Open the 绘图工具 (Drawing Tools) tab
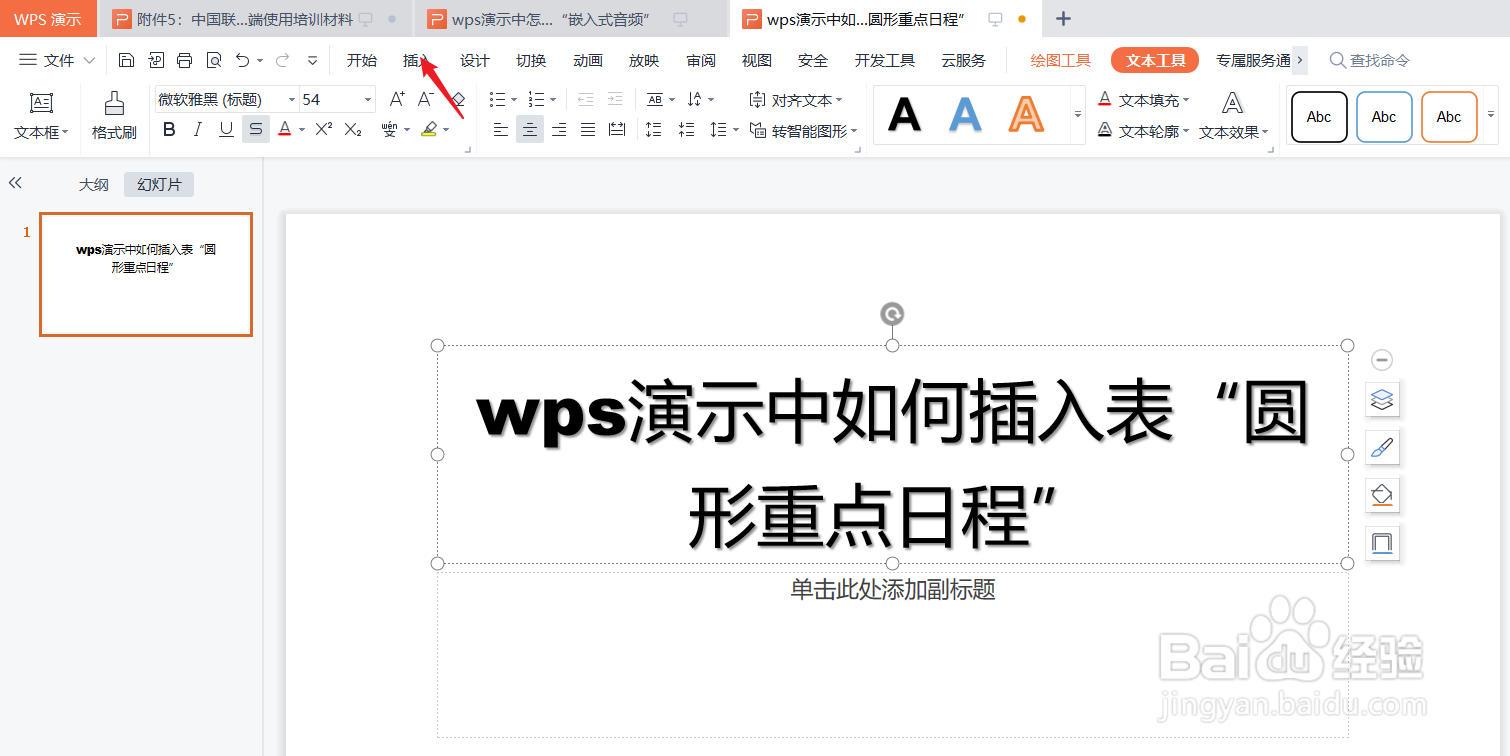This screenshot has height=756, width=1510. [1061, 61]
